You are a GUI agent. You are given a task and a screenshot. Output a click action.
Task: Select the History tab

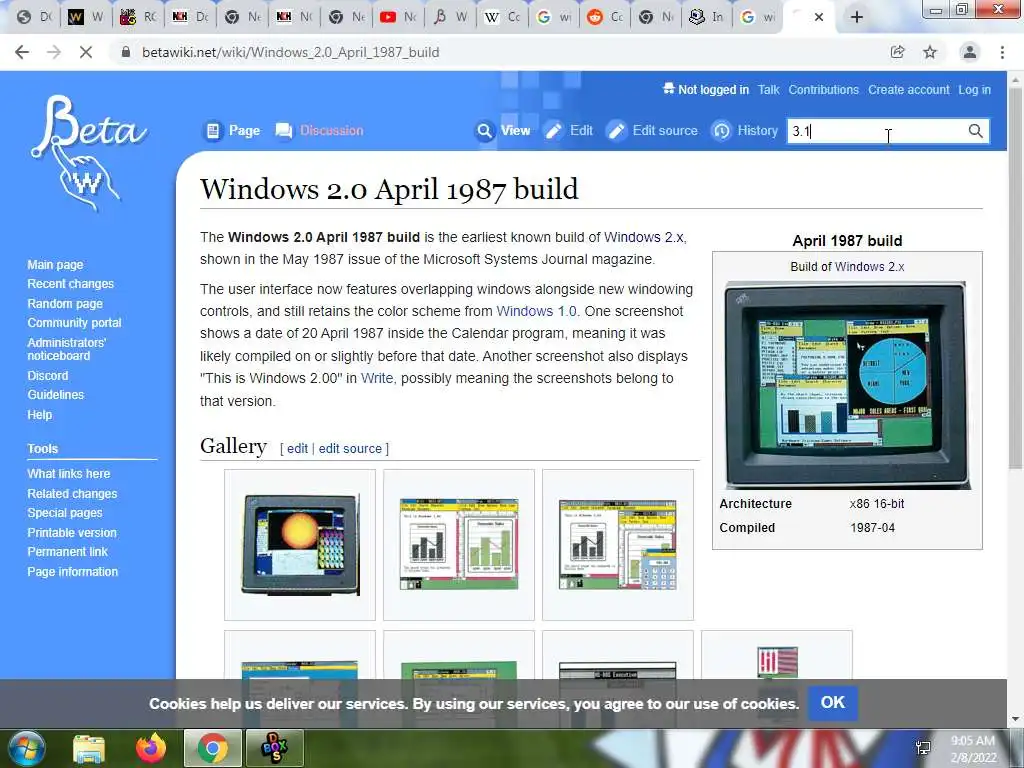coord(758,131)
